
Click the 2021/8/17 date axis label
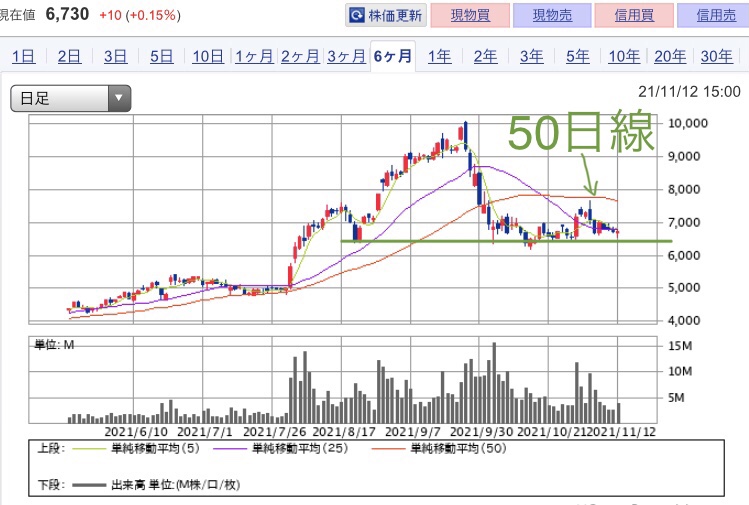tap(344, 432)
